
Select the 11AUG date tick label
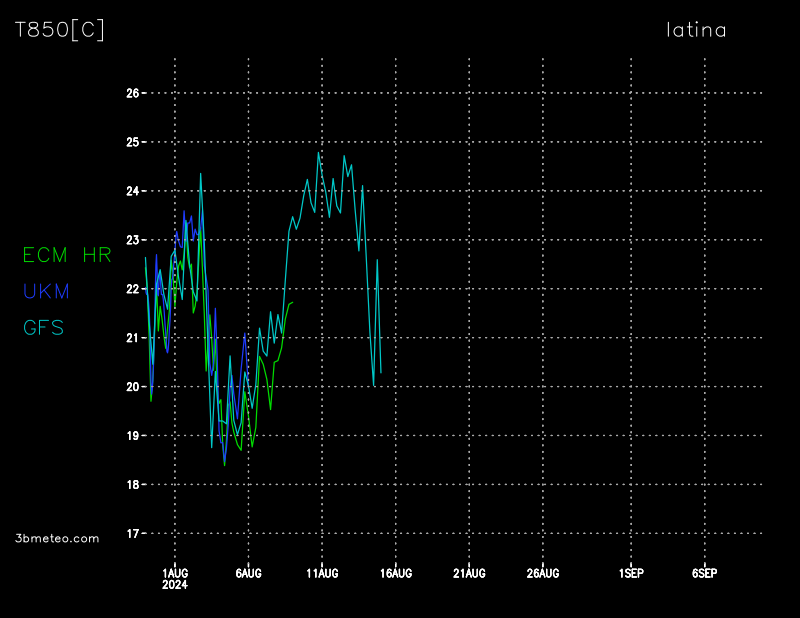point(322,573)
